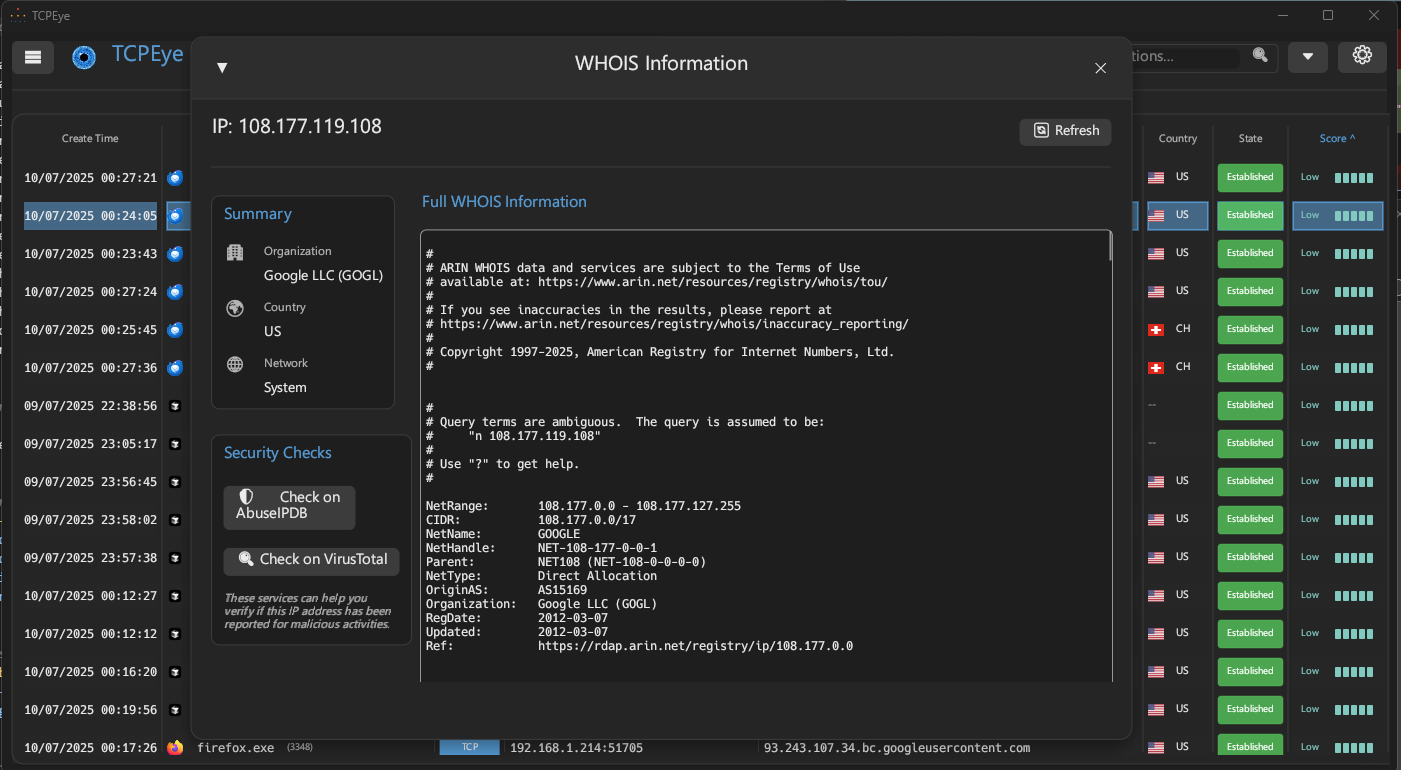Click the Thunderbird icon in the 00:27:21 row
This screenshot has height=770, width=1401.
pyautogui.click(x=175, y=178)
